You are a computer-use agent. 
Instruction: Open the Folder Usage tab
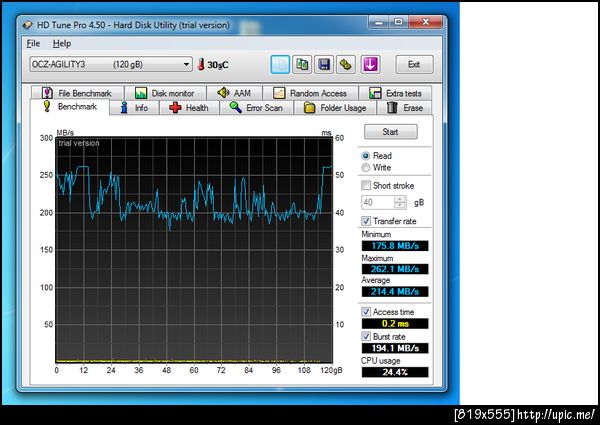[x=335, y=108]
